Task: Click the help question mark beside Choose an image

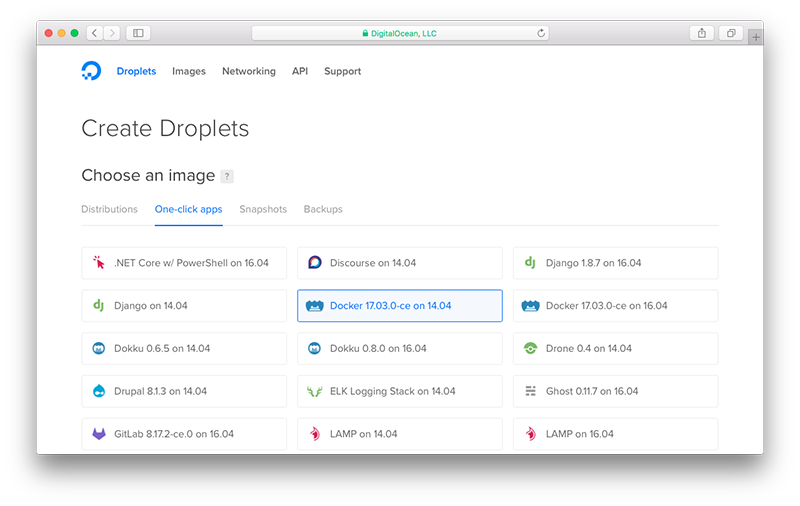Action: tap(227, 176)
